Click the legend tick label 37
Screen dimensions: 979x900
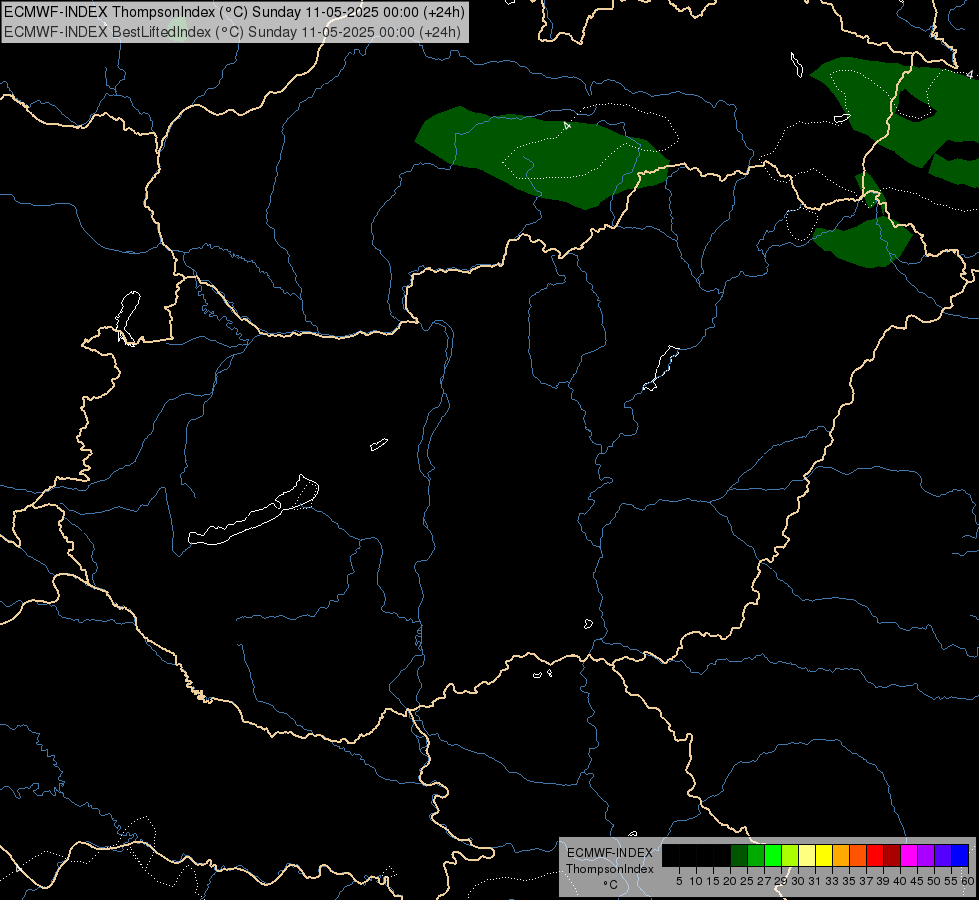pyautogui.click(x=867, y=881)
